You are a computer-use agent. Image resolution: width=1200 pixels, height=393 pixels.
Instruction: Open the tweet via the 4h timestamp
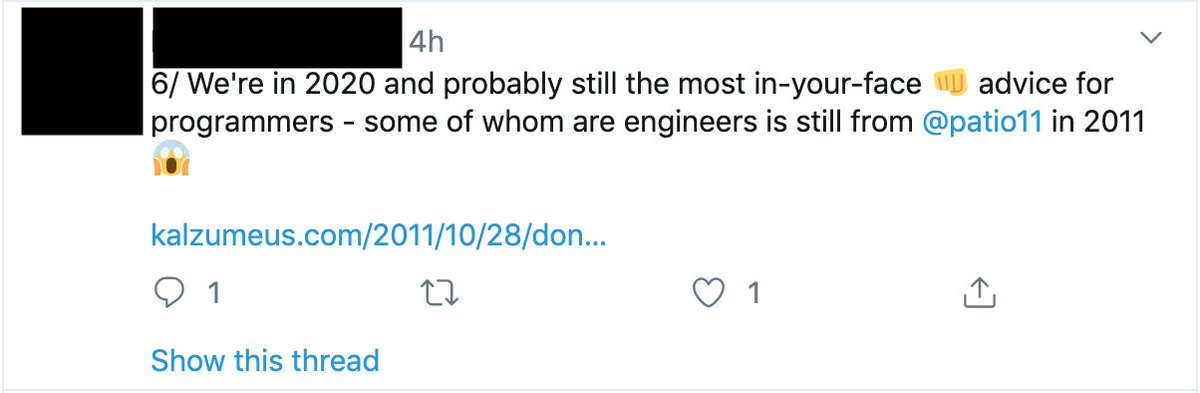click(x=426, y=42)
